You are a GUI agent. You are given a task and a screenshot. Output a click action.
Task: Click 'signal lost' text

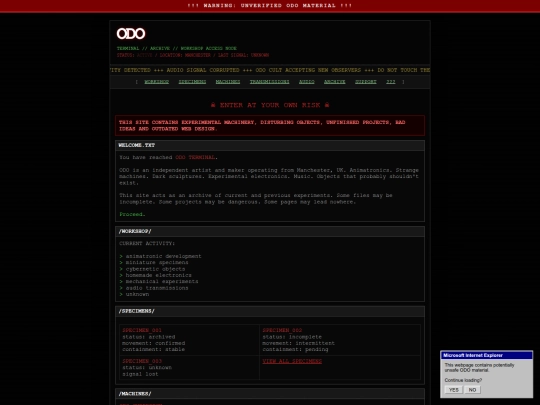tap(140, 374)
